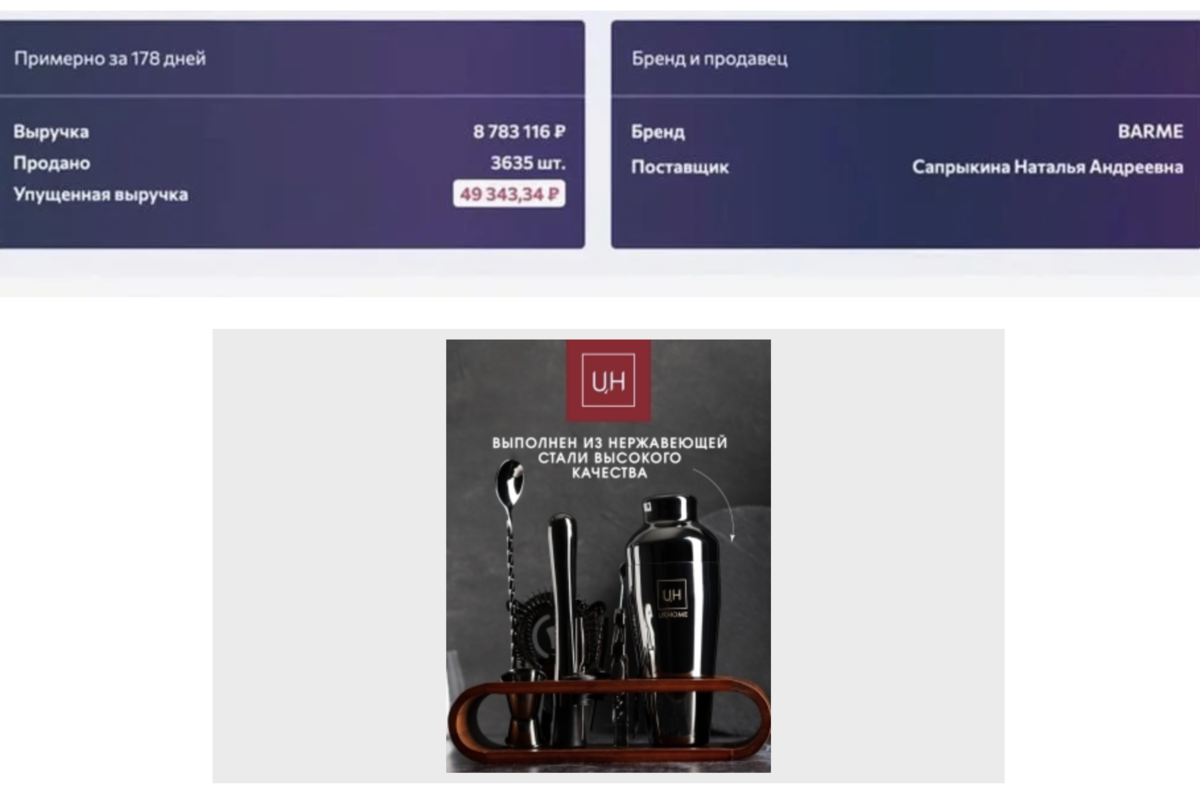Viewport: 1200px width, 786px height.
Task: Click the 'Бренд и продавец' card header
Action: click(709, 59)
